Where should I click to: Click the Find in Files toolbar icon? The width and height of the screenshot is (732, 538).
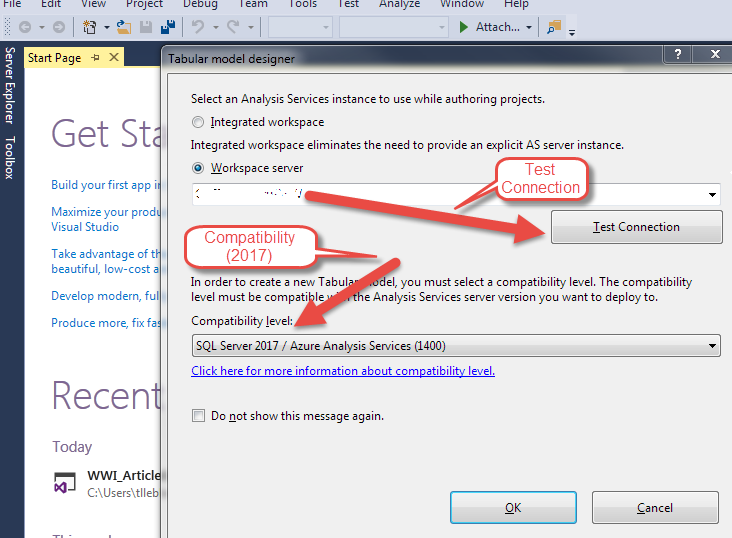[554, 28]
